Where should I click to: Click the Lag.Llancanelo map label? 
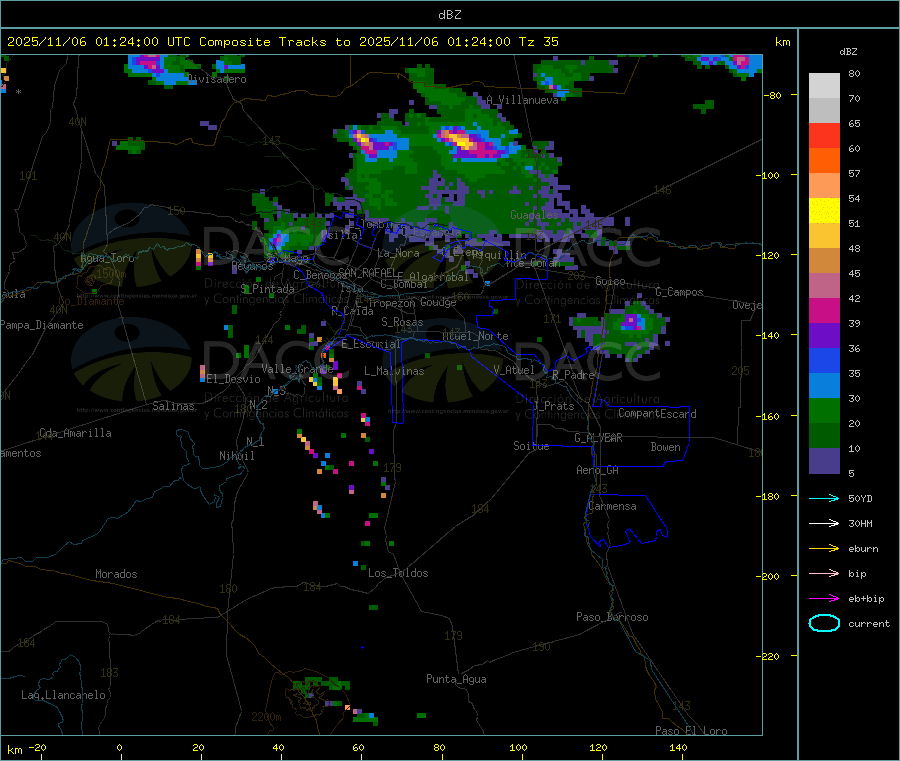tap(64, 695)
